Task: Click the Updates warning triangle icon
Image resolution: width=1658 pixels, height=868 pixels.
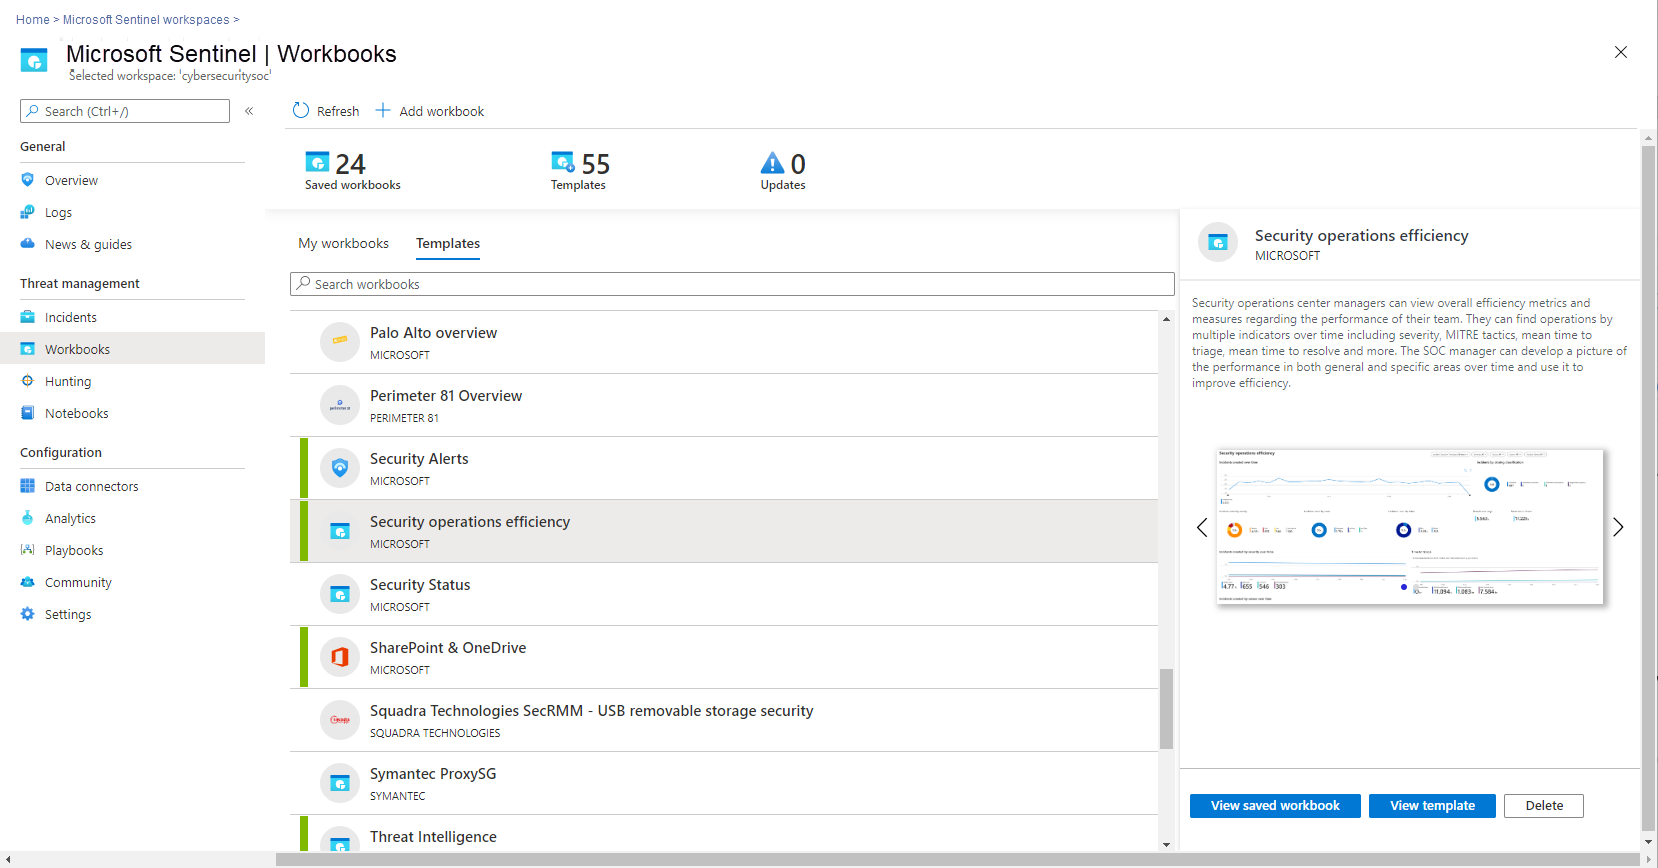Action: [x=772, y=163]
